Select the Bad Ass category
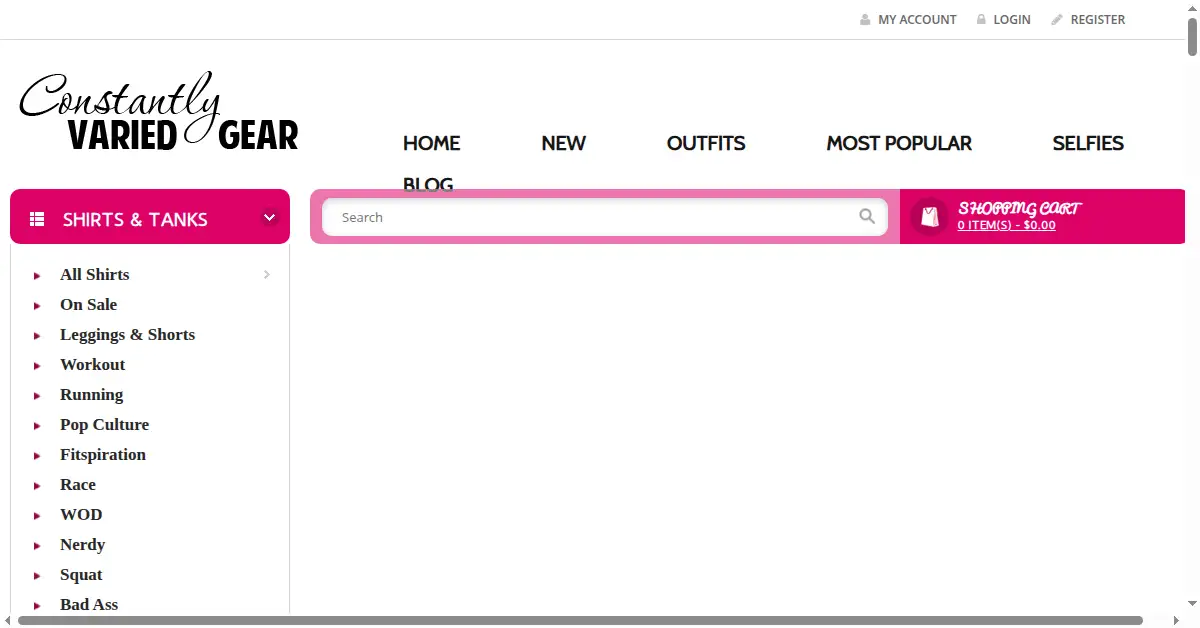The width and height of the screenshot is (1200, 628). pyautogui.click(x=89, y=605)
